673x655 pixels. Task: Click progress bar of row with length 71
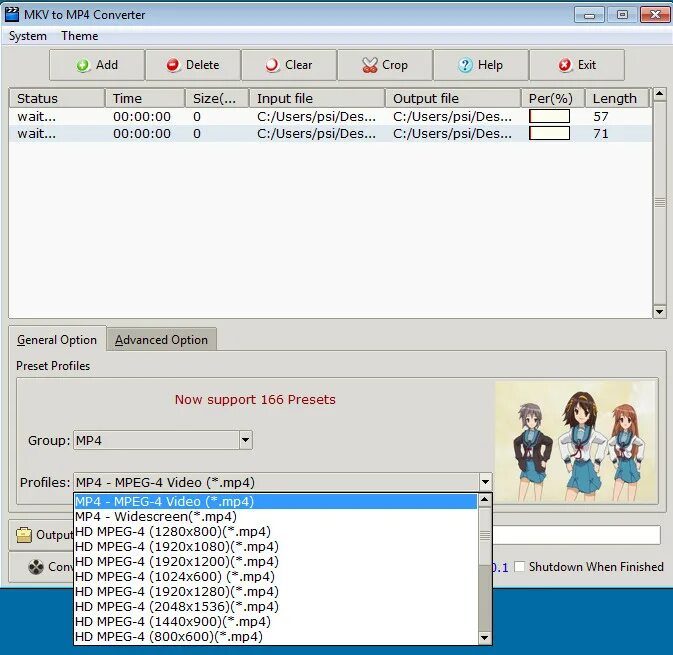[x=549, y=133]
